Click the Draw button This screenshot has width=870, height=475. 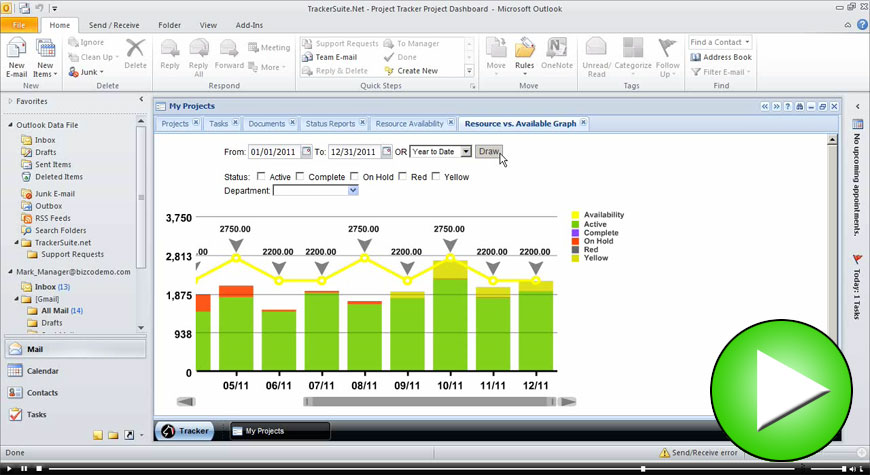[489, 151]
